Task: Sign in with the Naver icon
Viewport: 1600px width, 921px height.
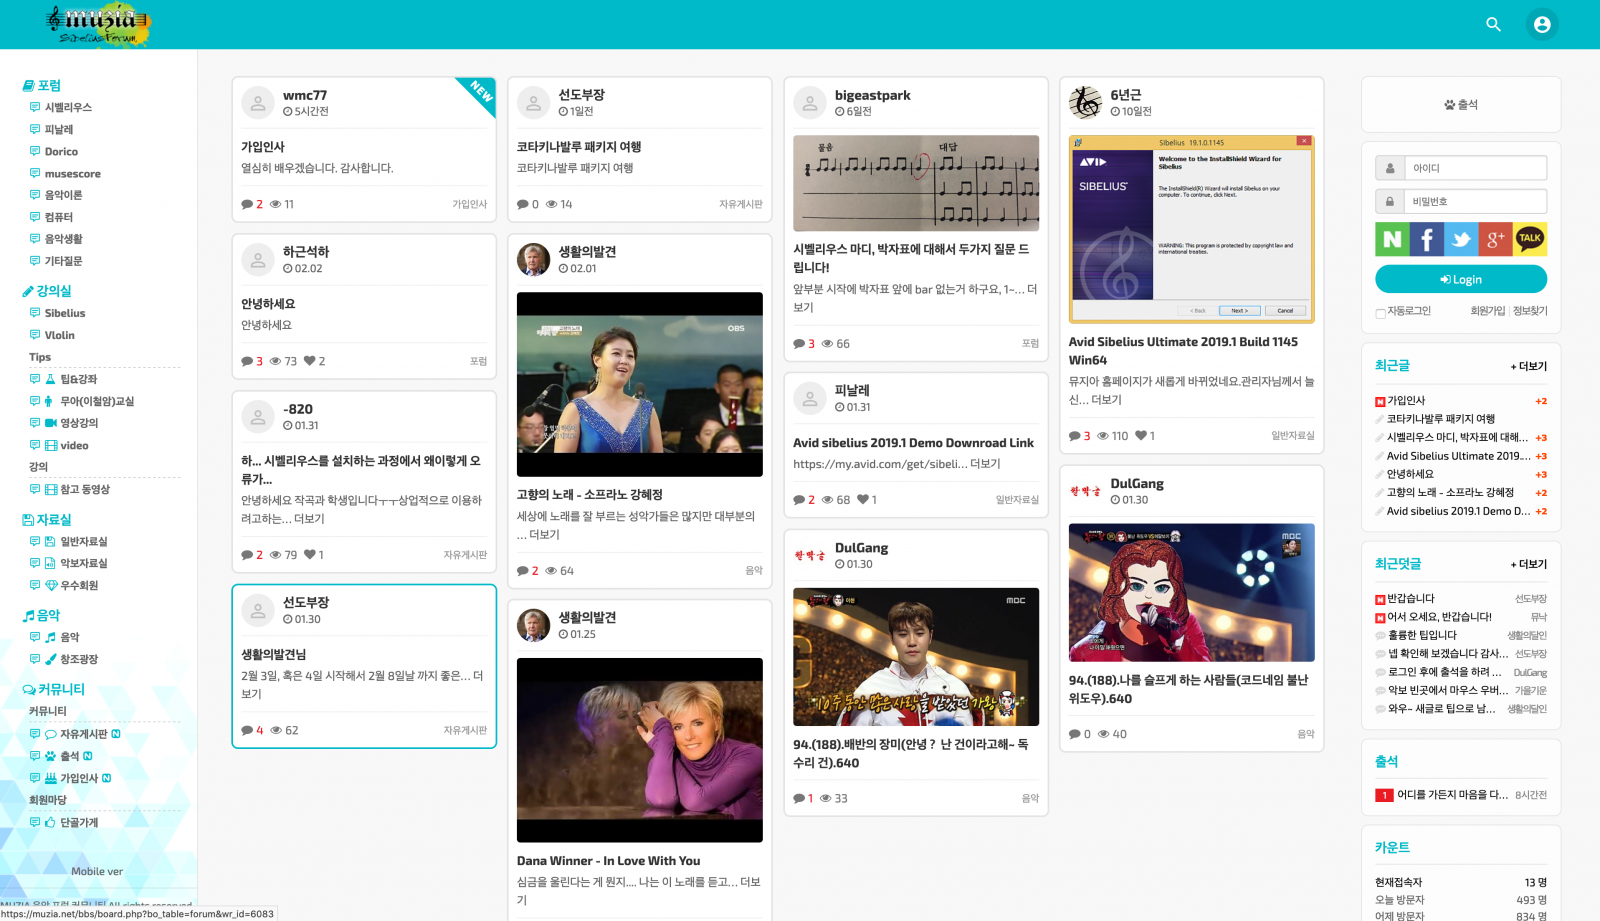Action: click(1392, 239)
